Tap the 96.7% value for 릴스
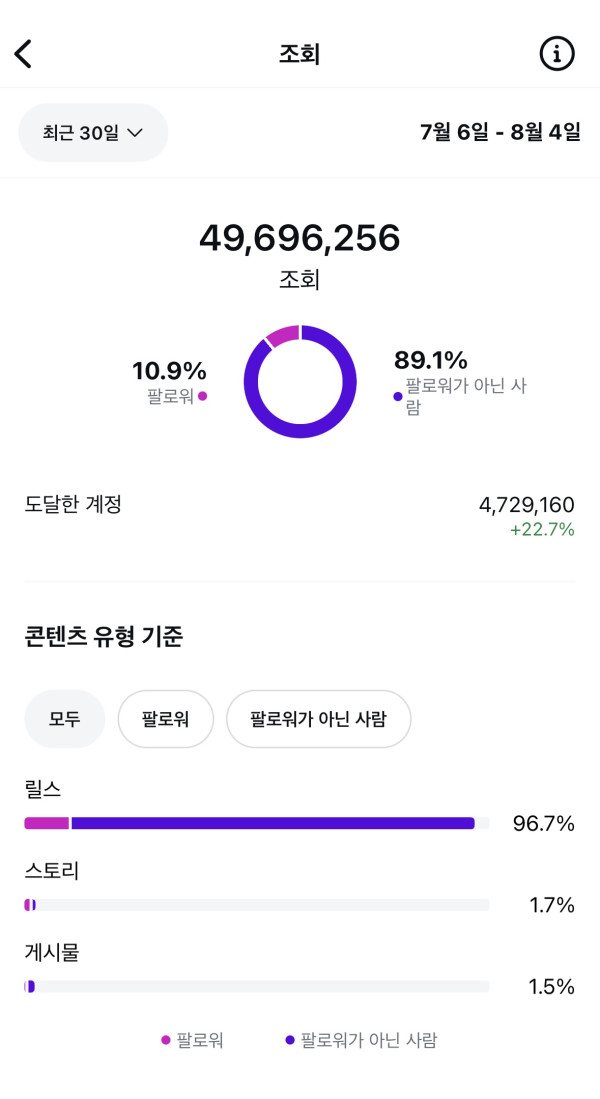The width and height of the screenshot is (600, 1099). click(x=543, y=823)
